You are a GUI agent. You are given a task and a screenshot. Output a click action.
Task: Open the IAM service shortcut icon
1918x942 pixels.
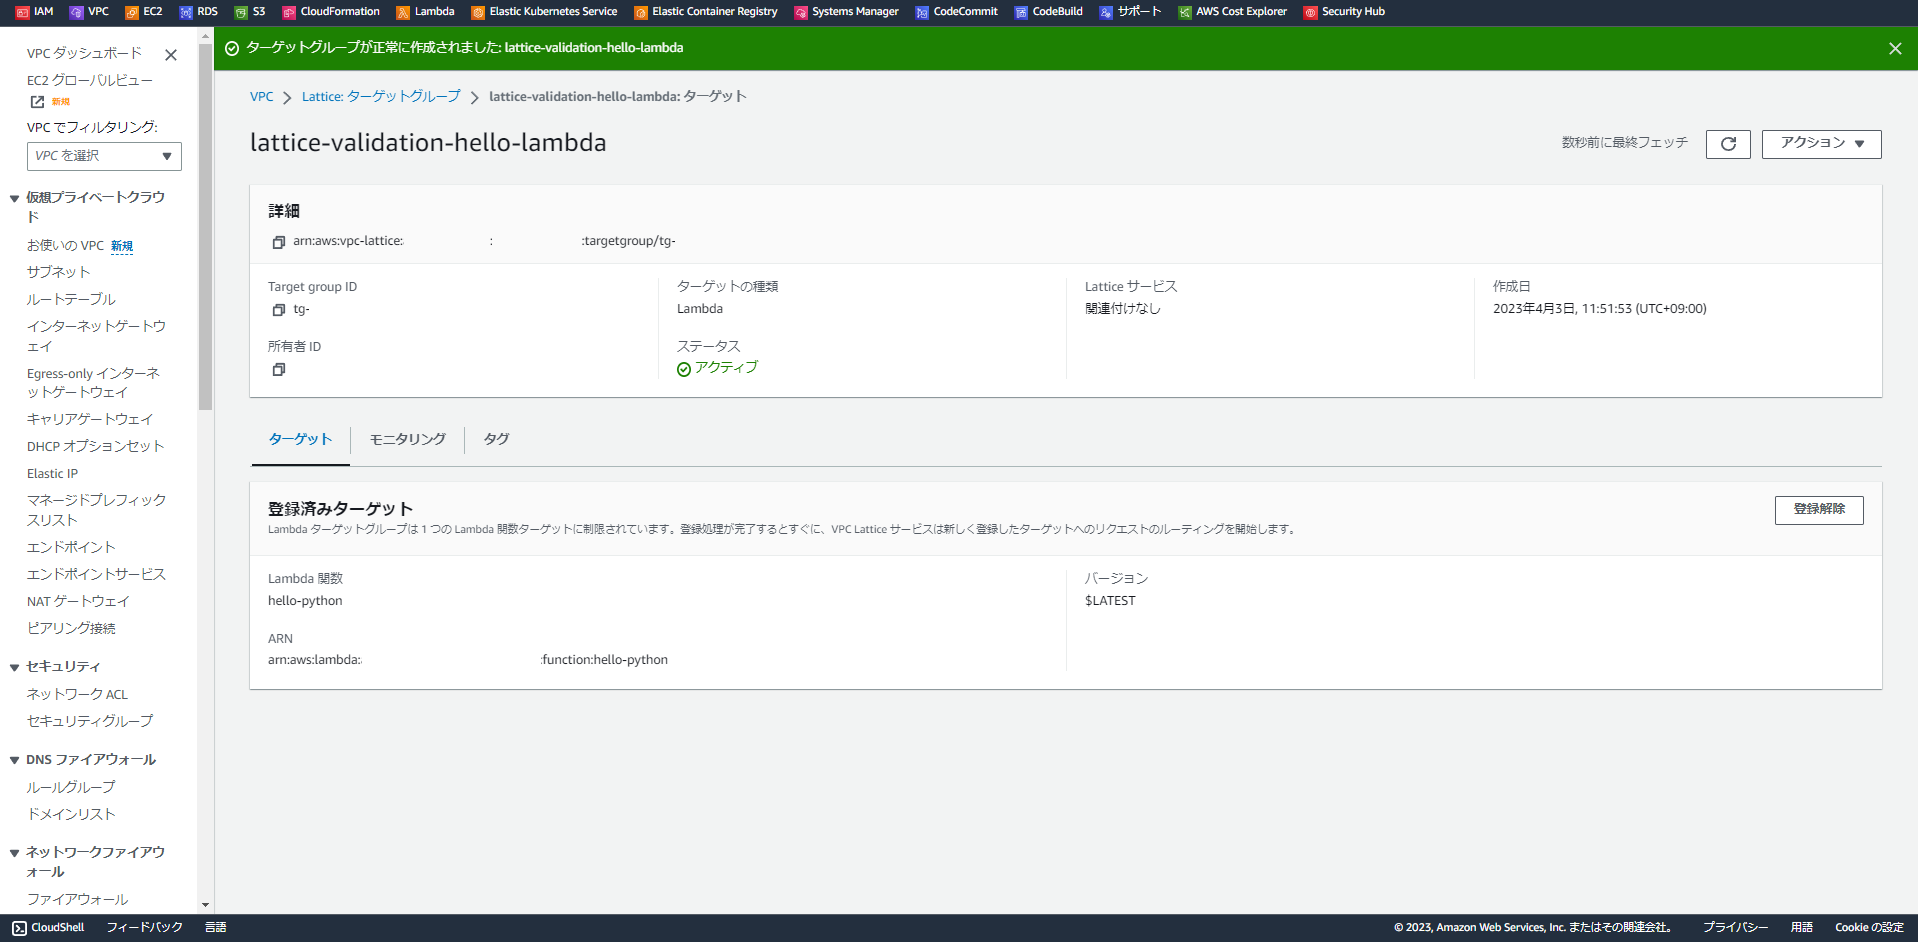click(x=23, y=12)
